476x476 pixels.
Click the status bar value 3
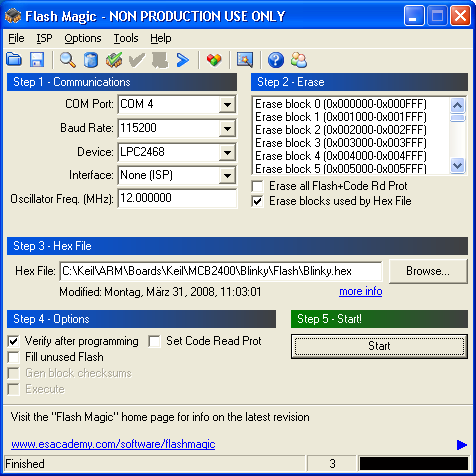[332, 464]
